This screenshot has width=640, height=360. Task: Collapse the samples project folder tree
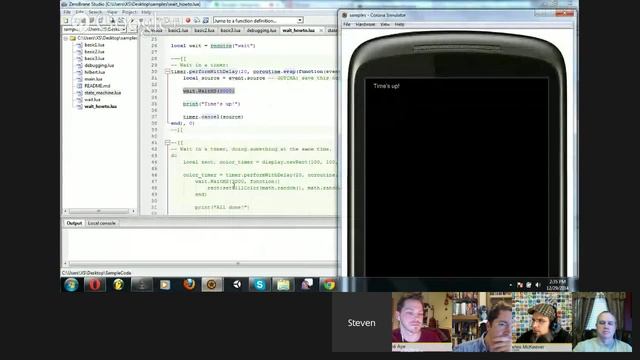point(66,38)
